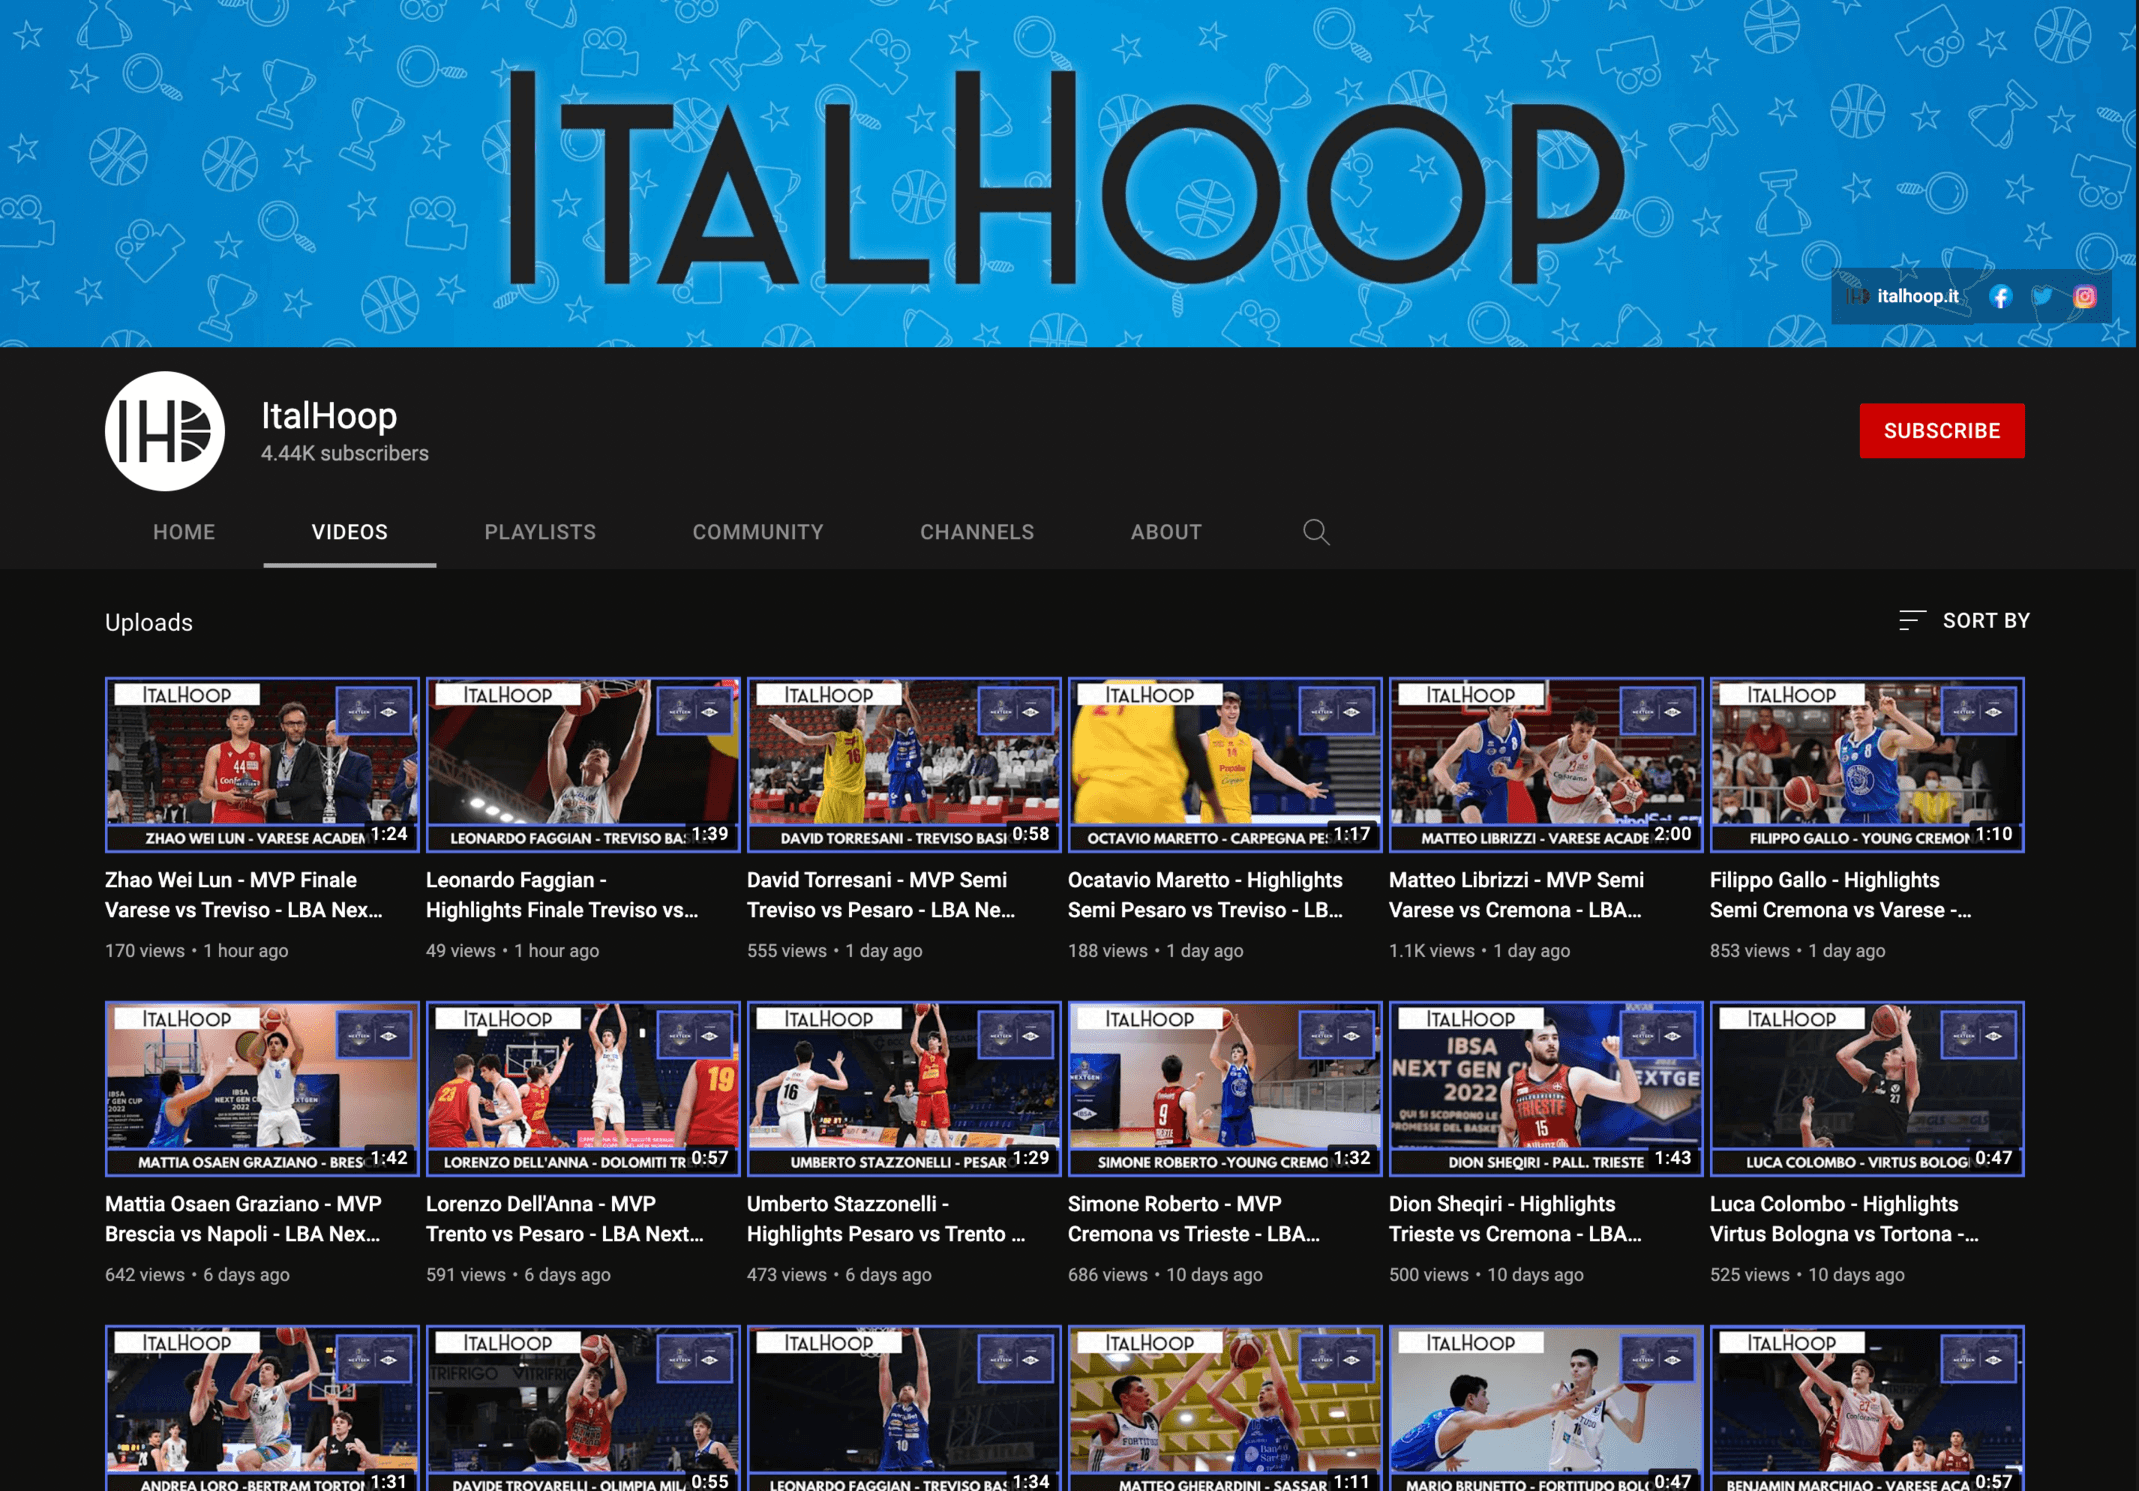Viewport: 2139px width, 1491px height.
Task: Open the Playlists tab
Action: tap(540, 532)
